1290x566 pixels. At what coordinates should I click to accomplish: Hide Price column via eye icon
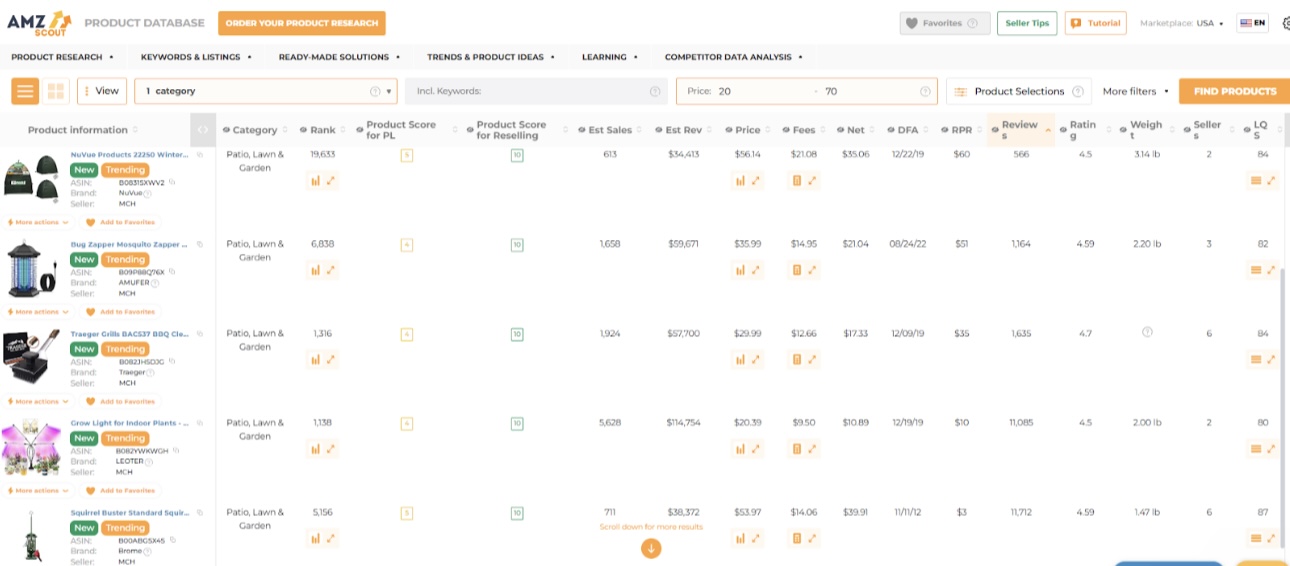pos(730,130)
